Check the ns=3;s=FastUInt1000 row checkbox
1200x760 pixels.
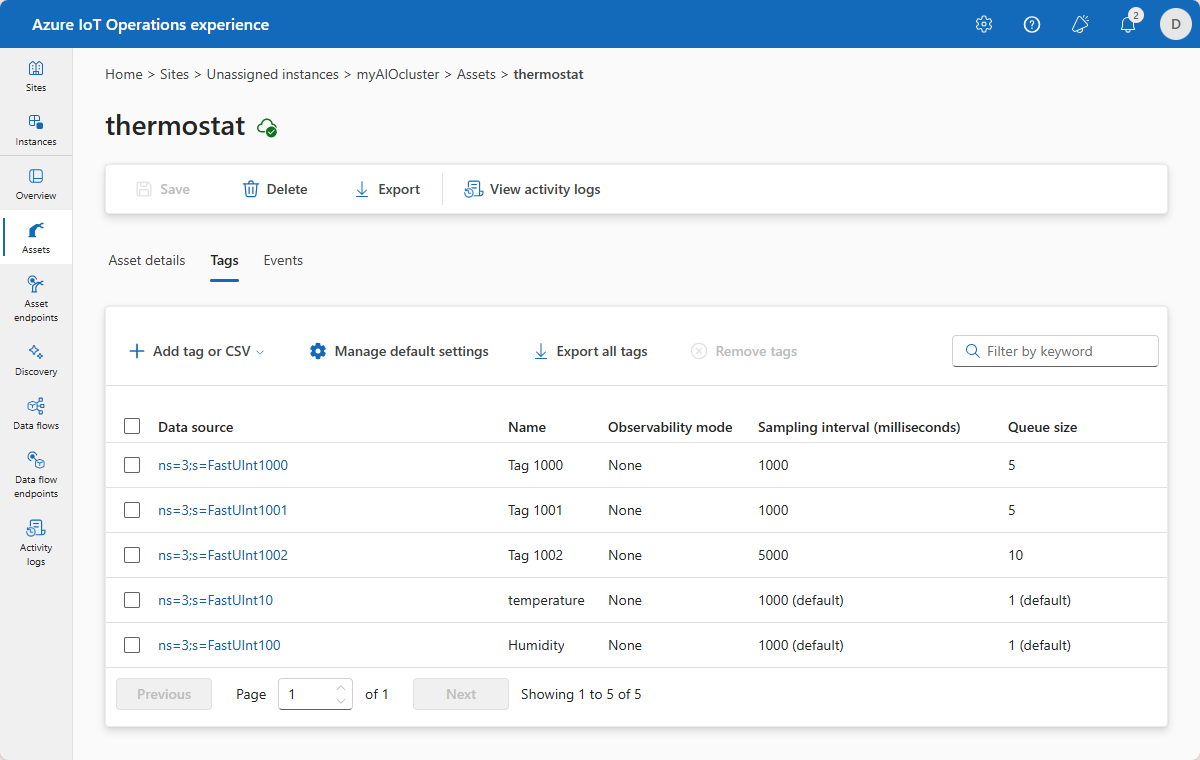(x=132, y=465)
